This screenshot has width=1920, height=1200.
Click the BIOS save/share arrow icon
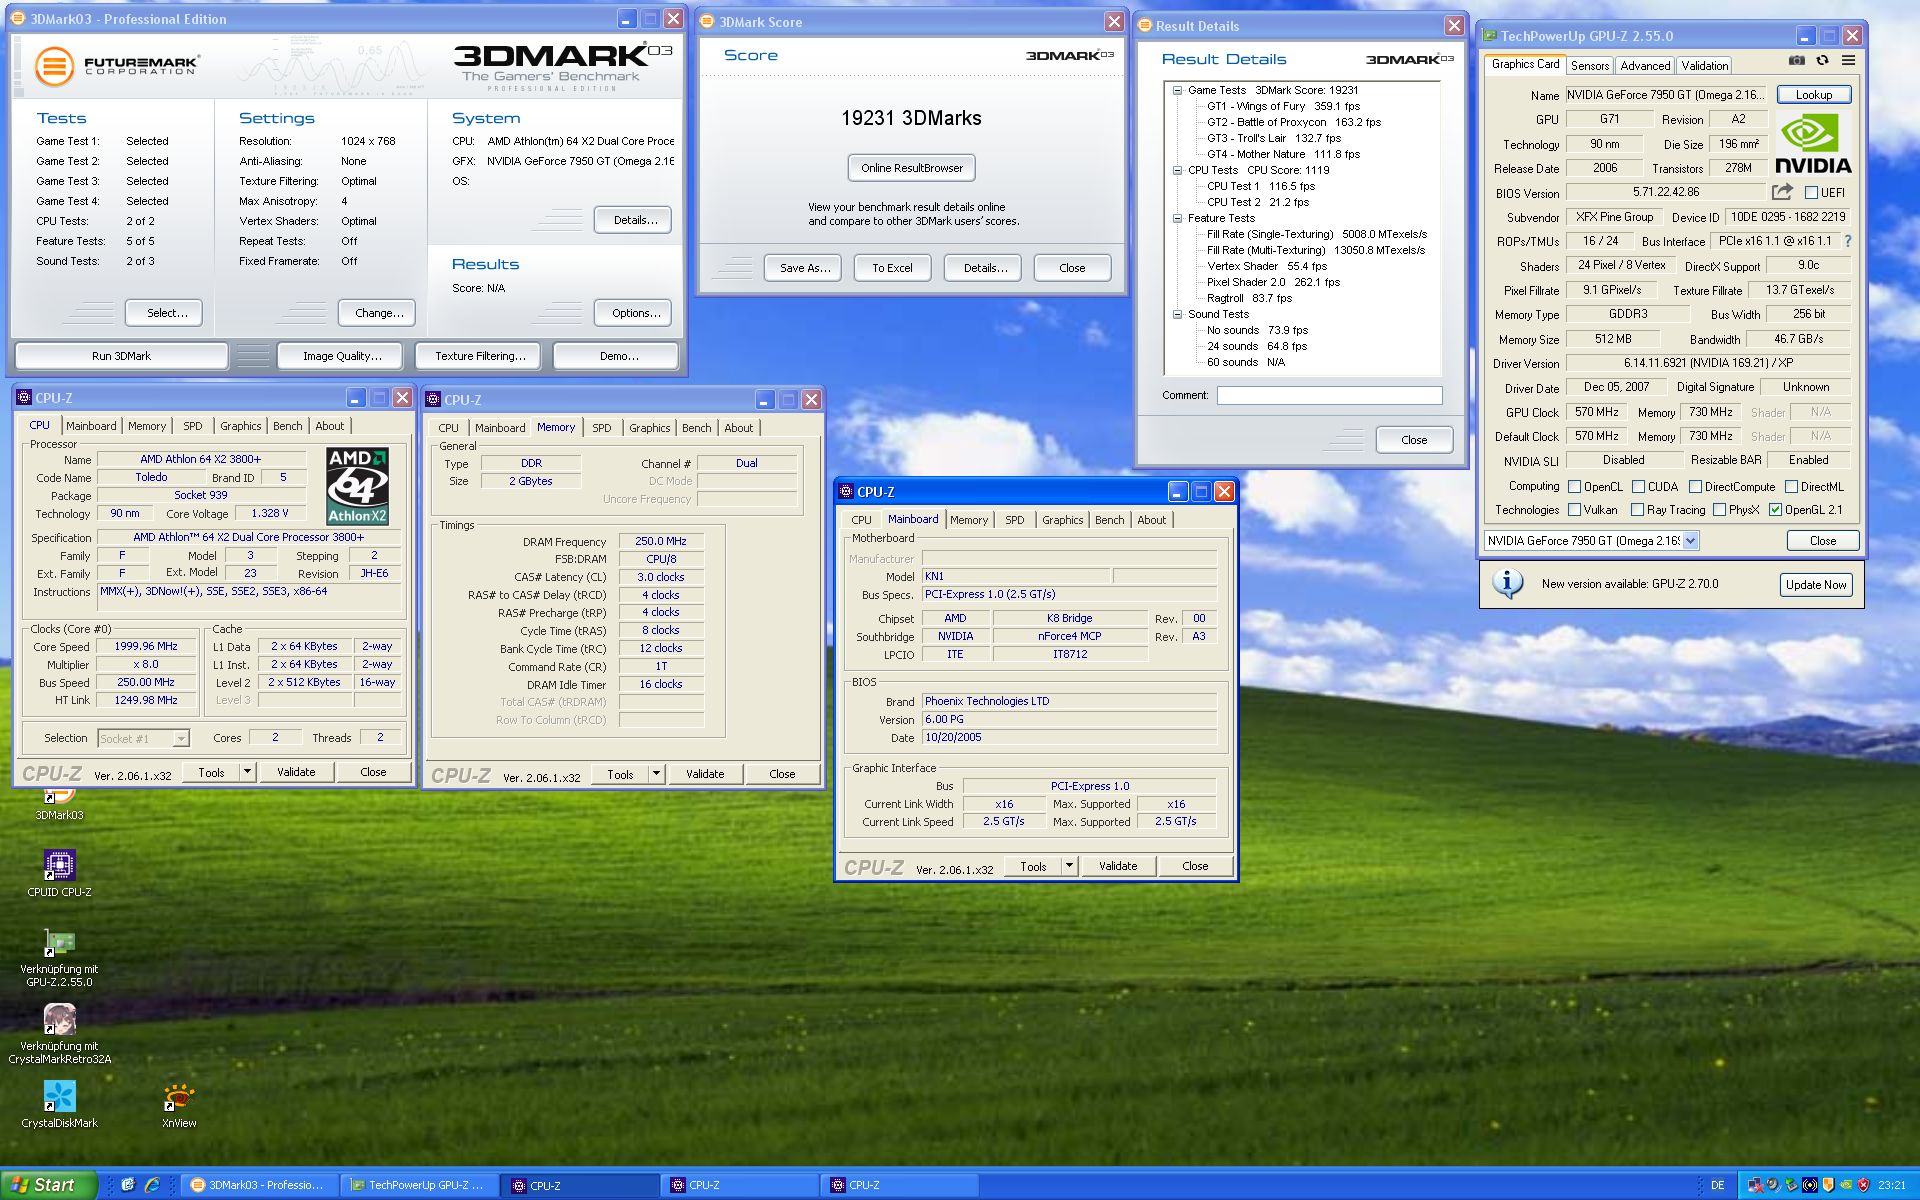point(1782,192)
